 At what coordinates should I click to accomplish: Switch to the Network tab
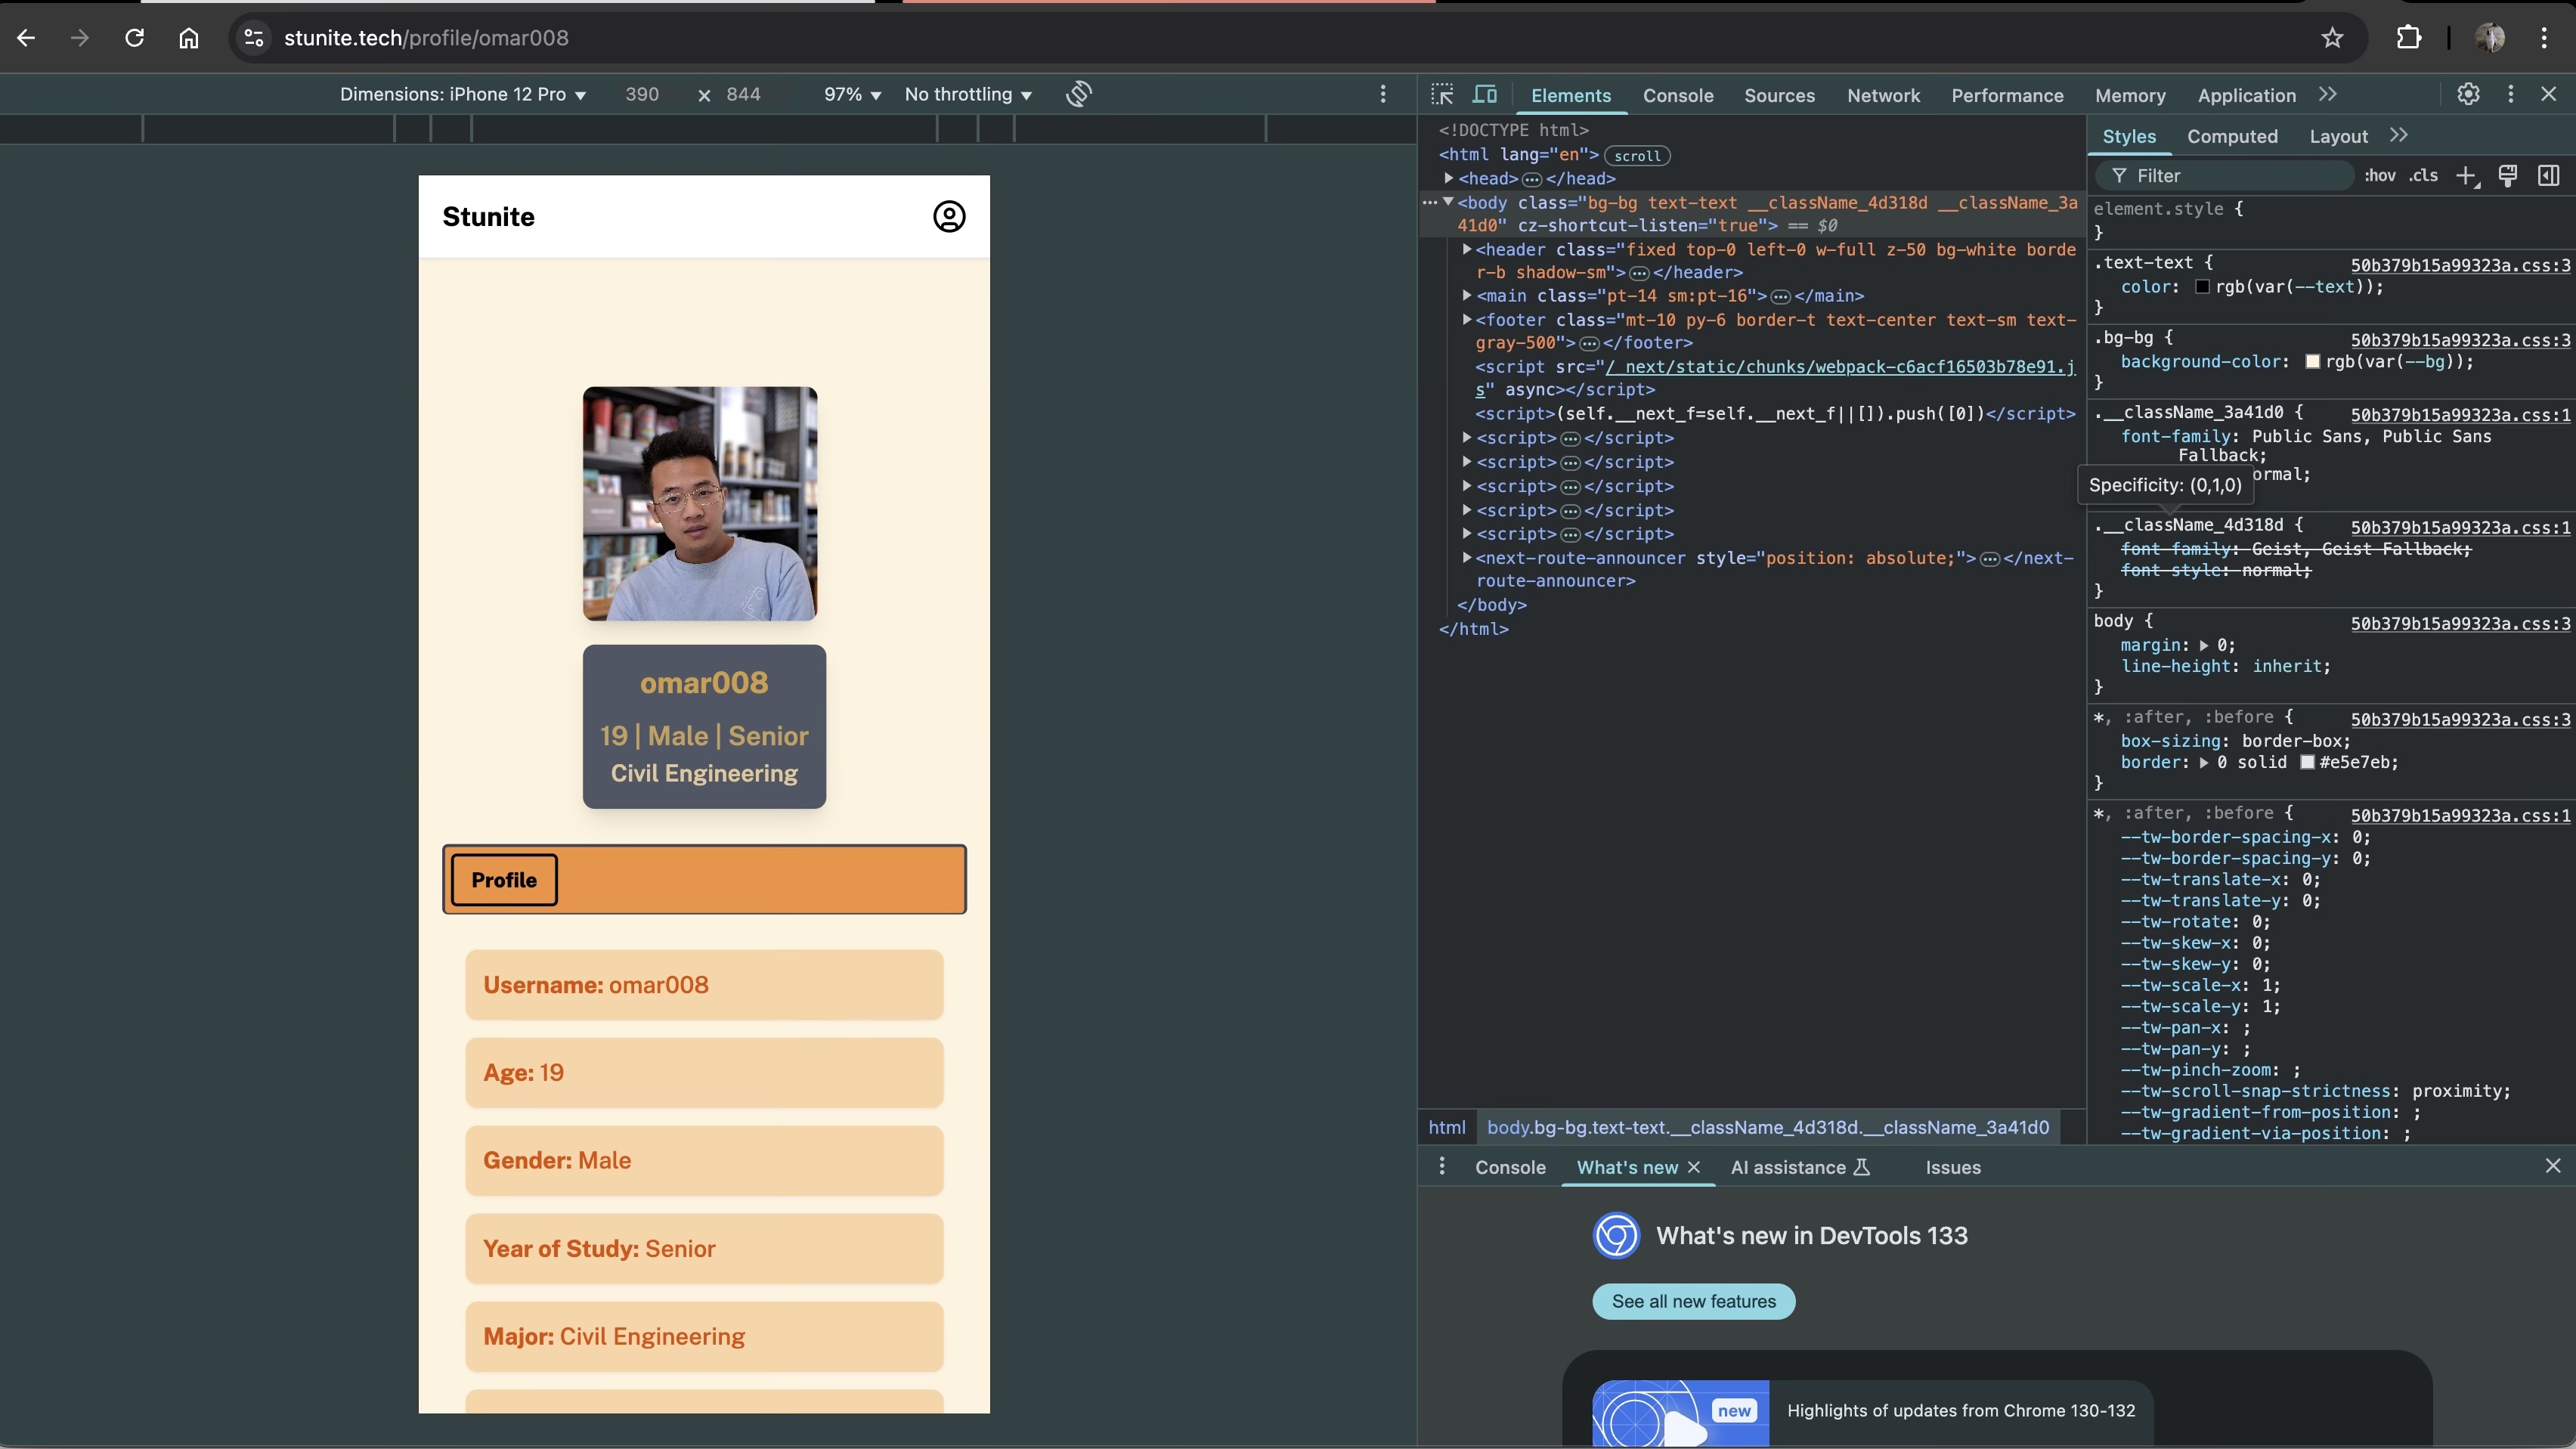(1883, 95)
